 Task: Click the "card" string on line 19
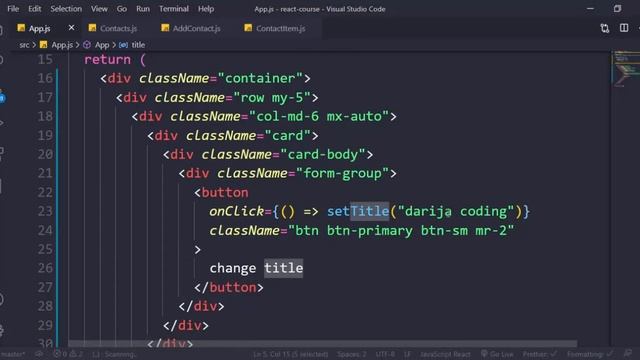[x=288, y=136]
